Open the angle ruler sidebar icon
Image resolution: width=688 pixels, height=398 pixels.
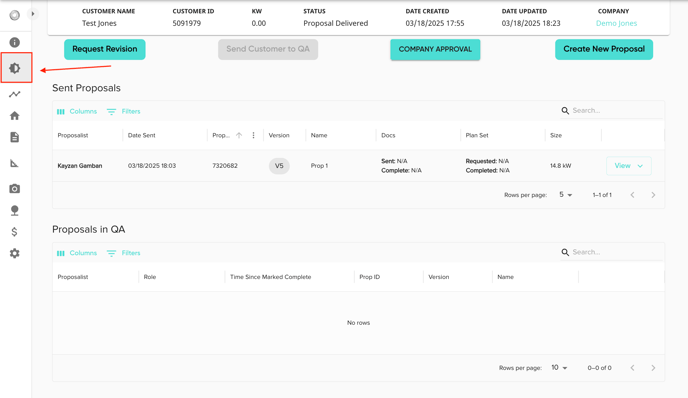pos(14,163)
